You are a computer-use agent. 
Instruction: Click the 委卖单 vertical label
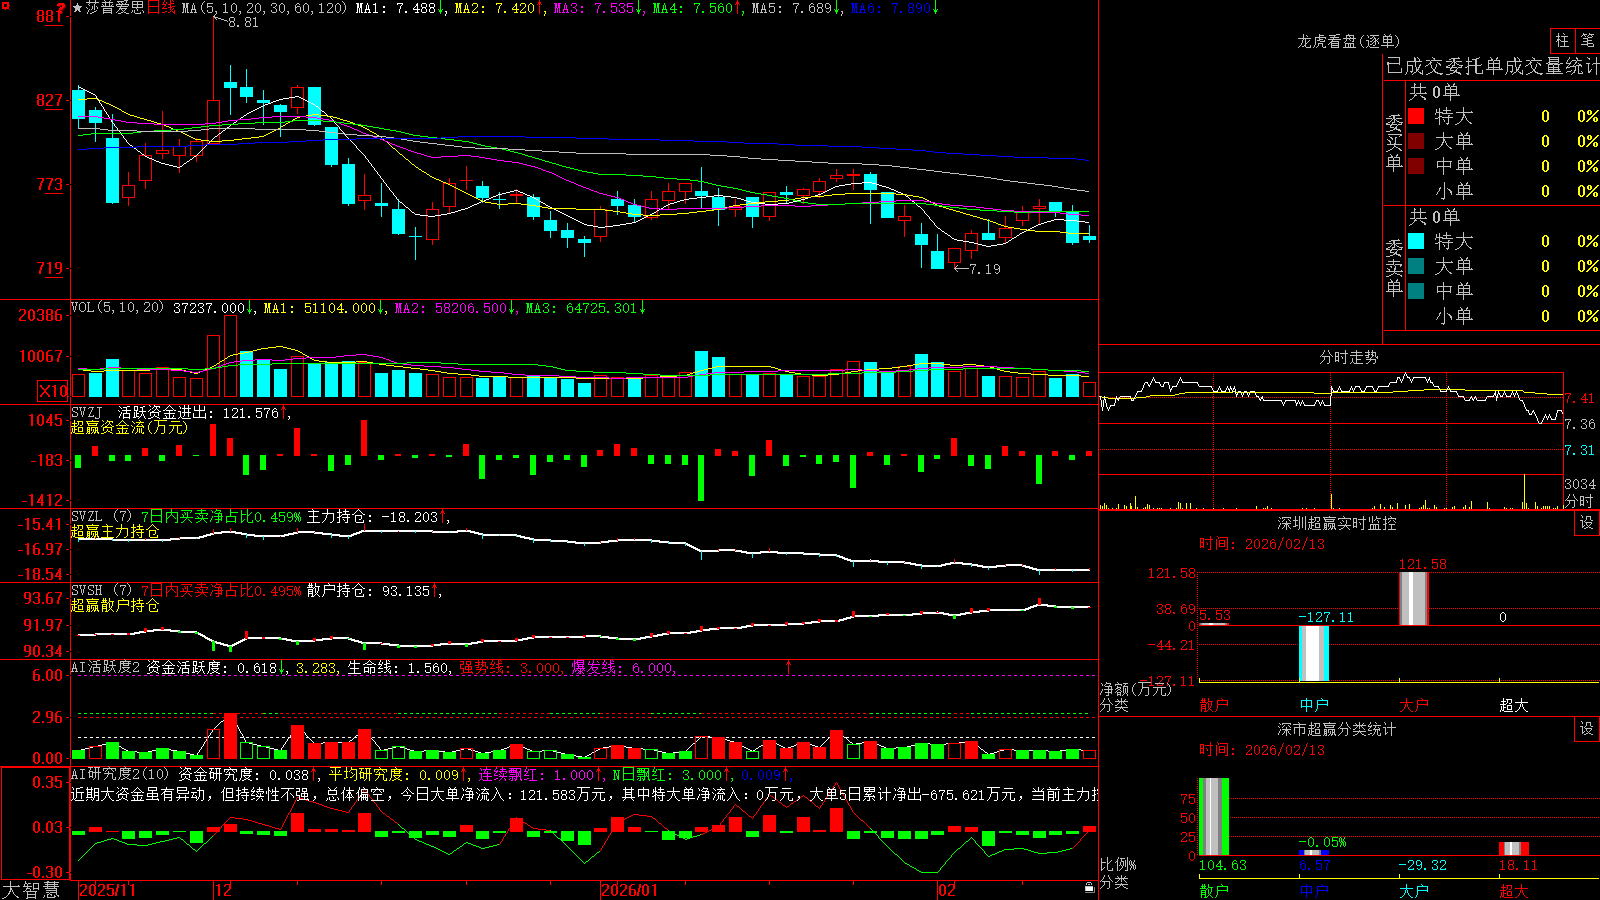tap(1394, 268)
